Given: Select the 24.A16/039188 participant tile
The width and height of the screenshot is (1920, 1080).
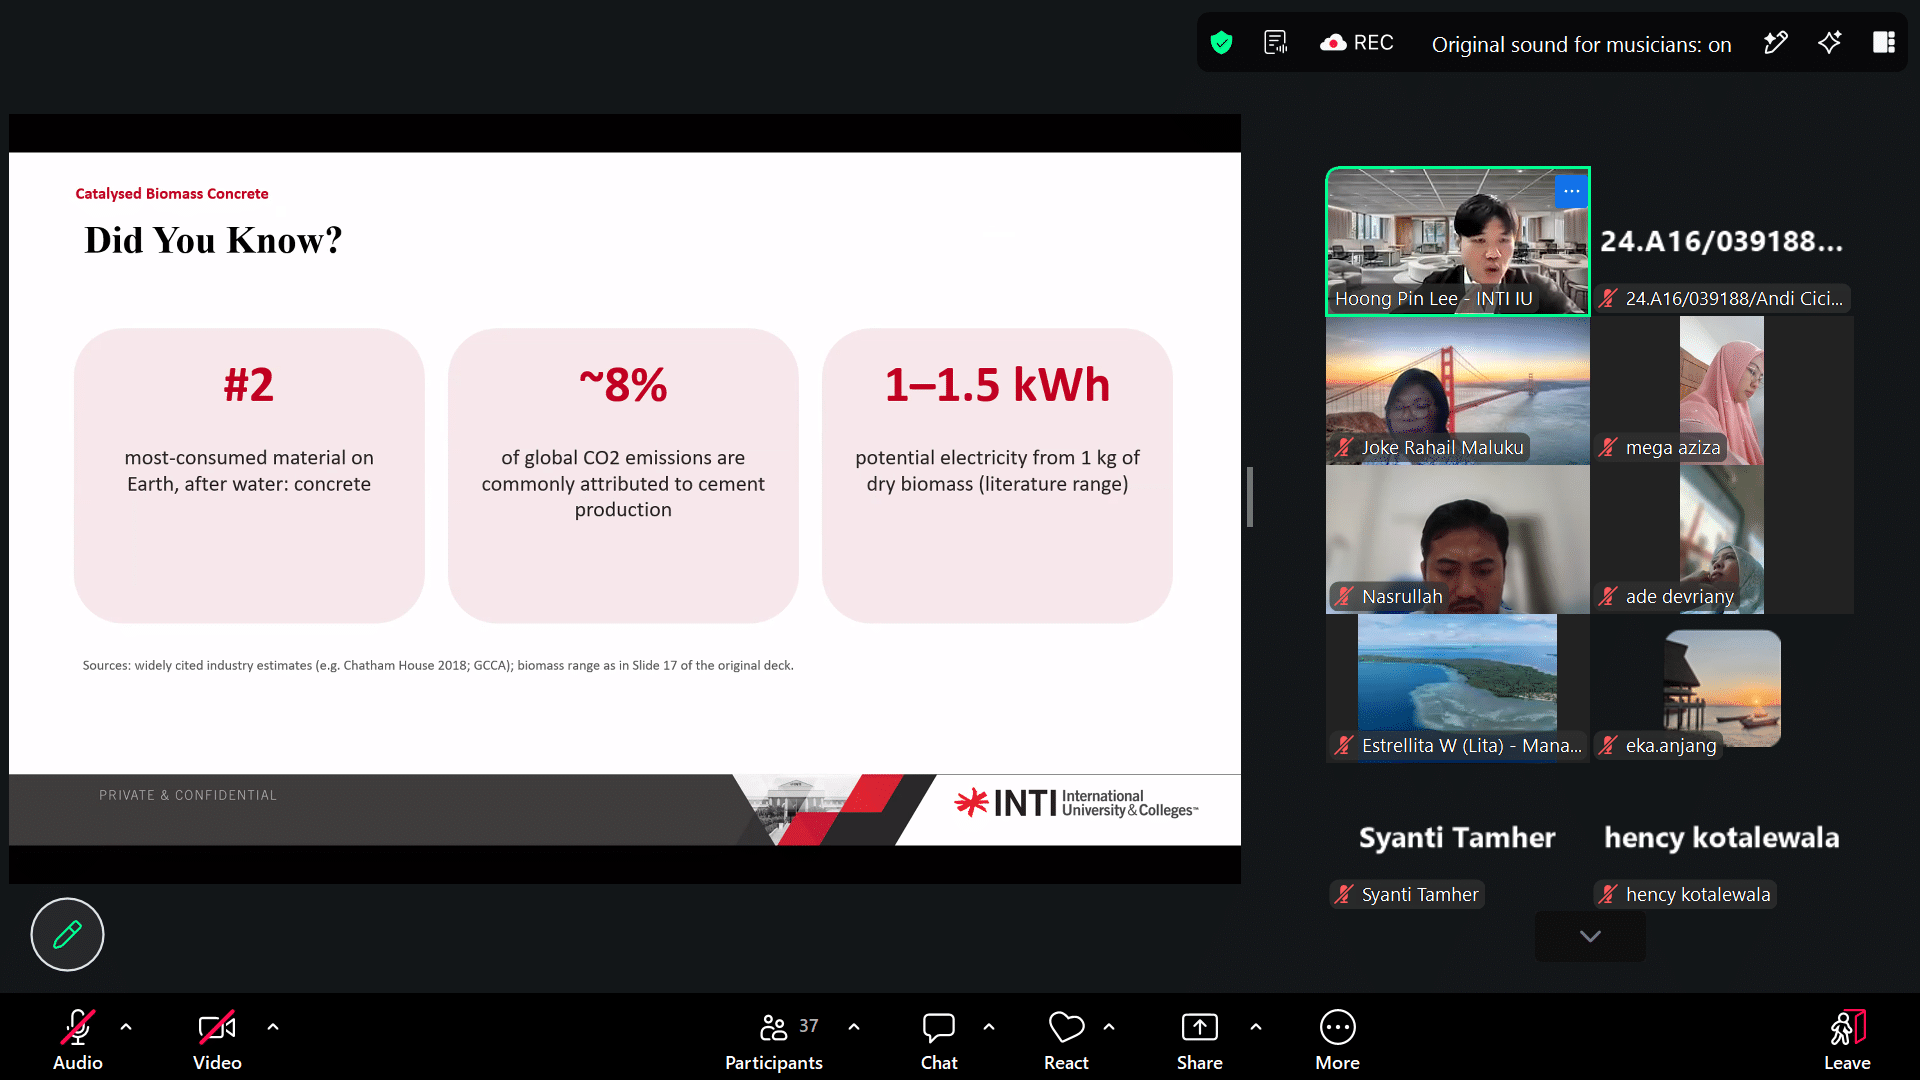Looking at the screenshot, I should click(x=1722, y=242).
